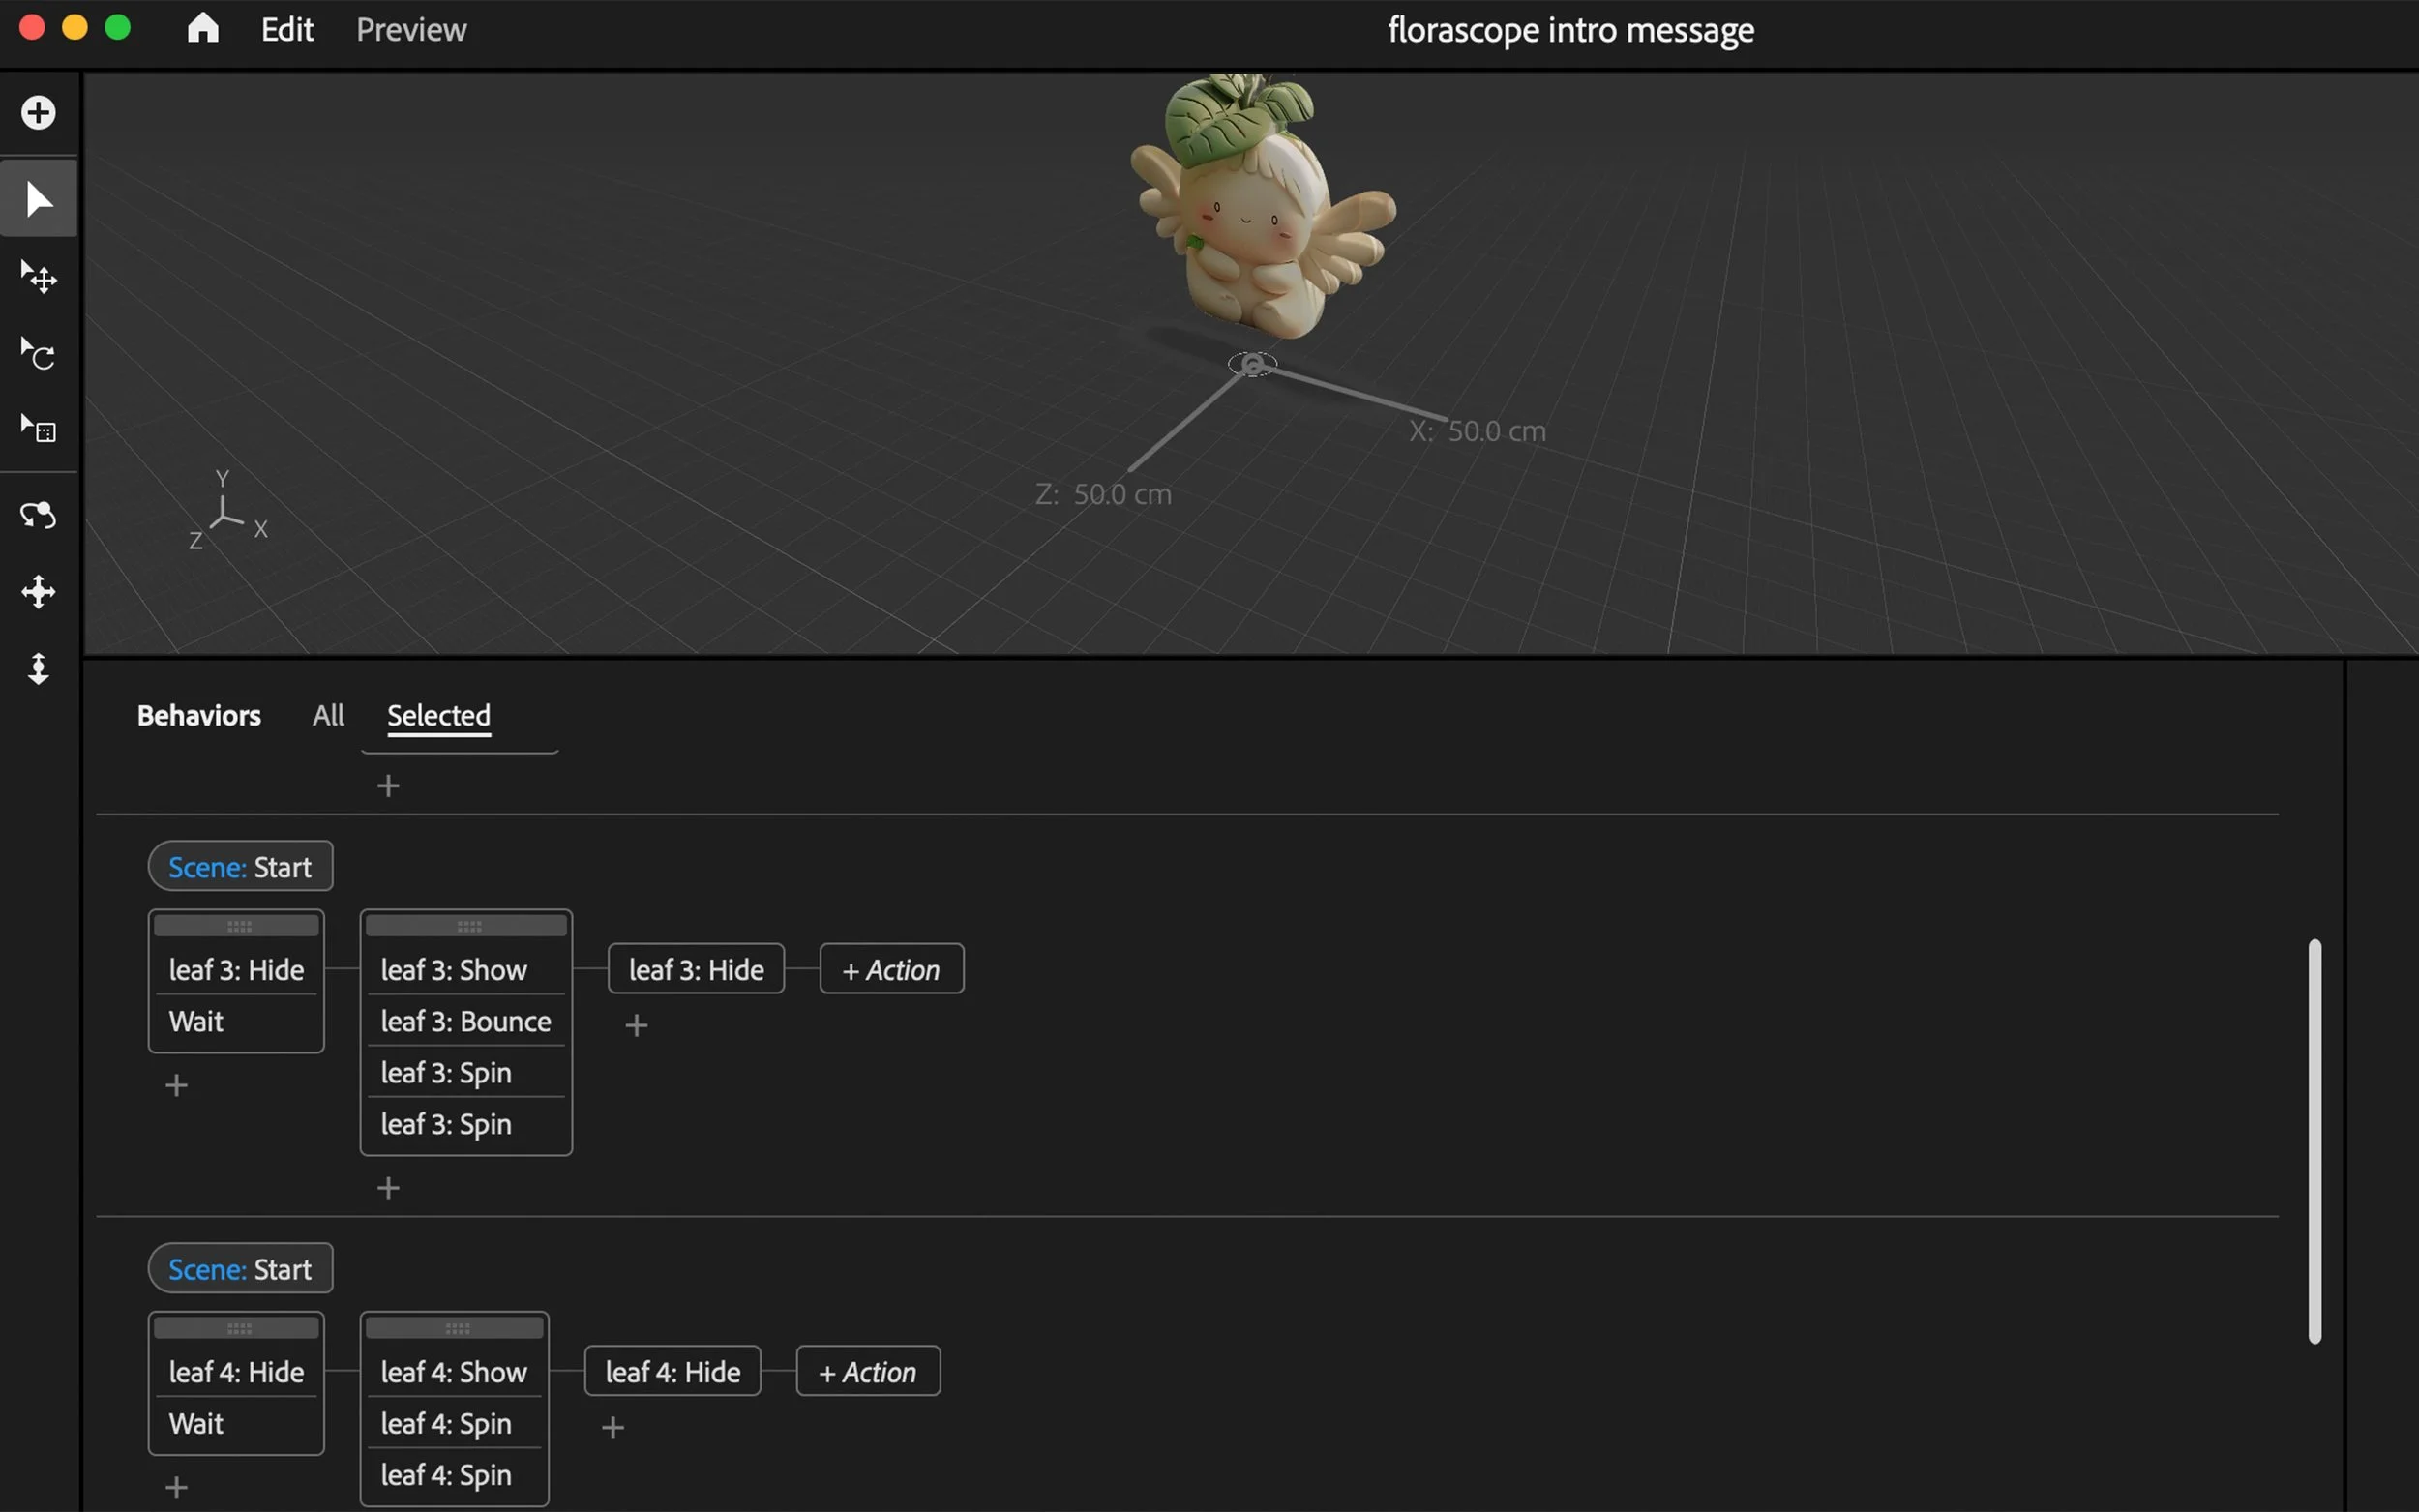The width and height of the screenshot is (2419, 1512).
Task: Switch to Preview mode
Action: [411, 30]
